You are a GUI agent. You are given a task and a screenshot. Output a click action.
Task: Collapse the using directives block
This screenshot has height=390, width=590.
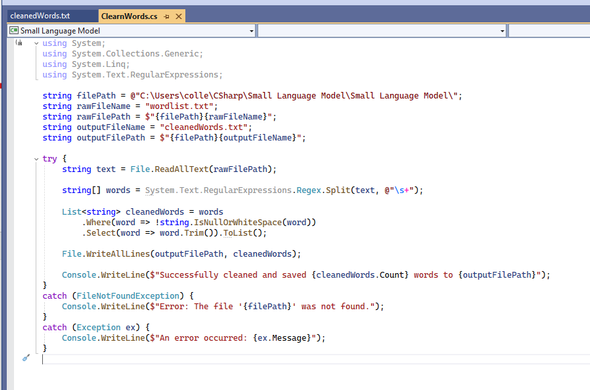[x=36, y=43]
